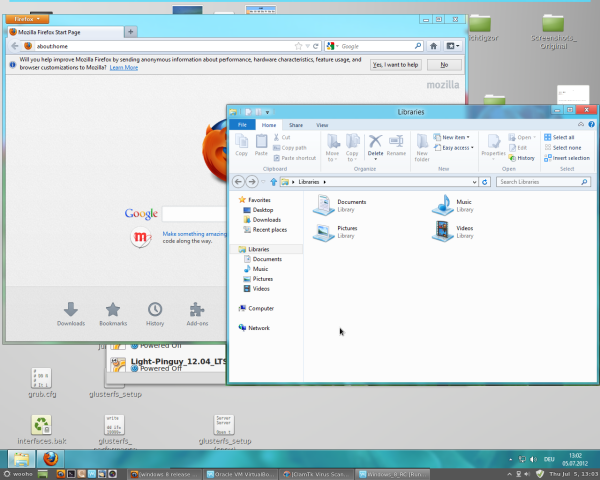Click Paste shortcut in the ribbon
Image resolution: width=600 pixels, height=480 pixels.
pos(295,158)
